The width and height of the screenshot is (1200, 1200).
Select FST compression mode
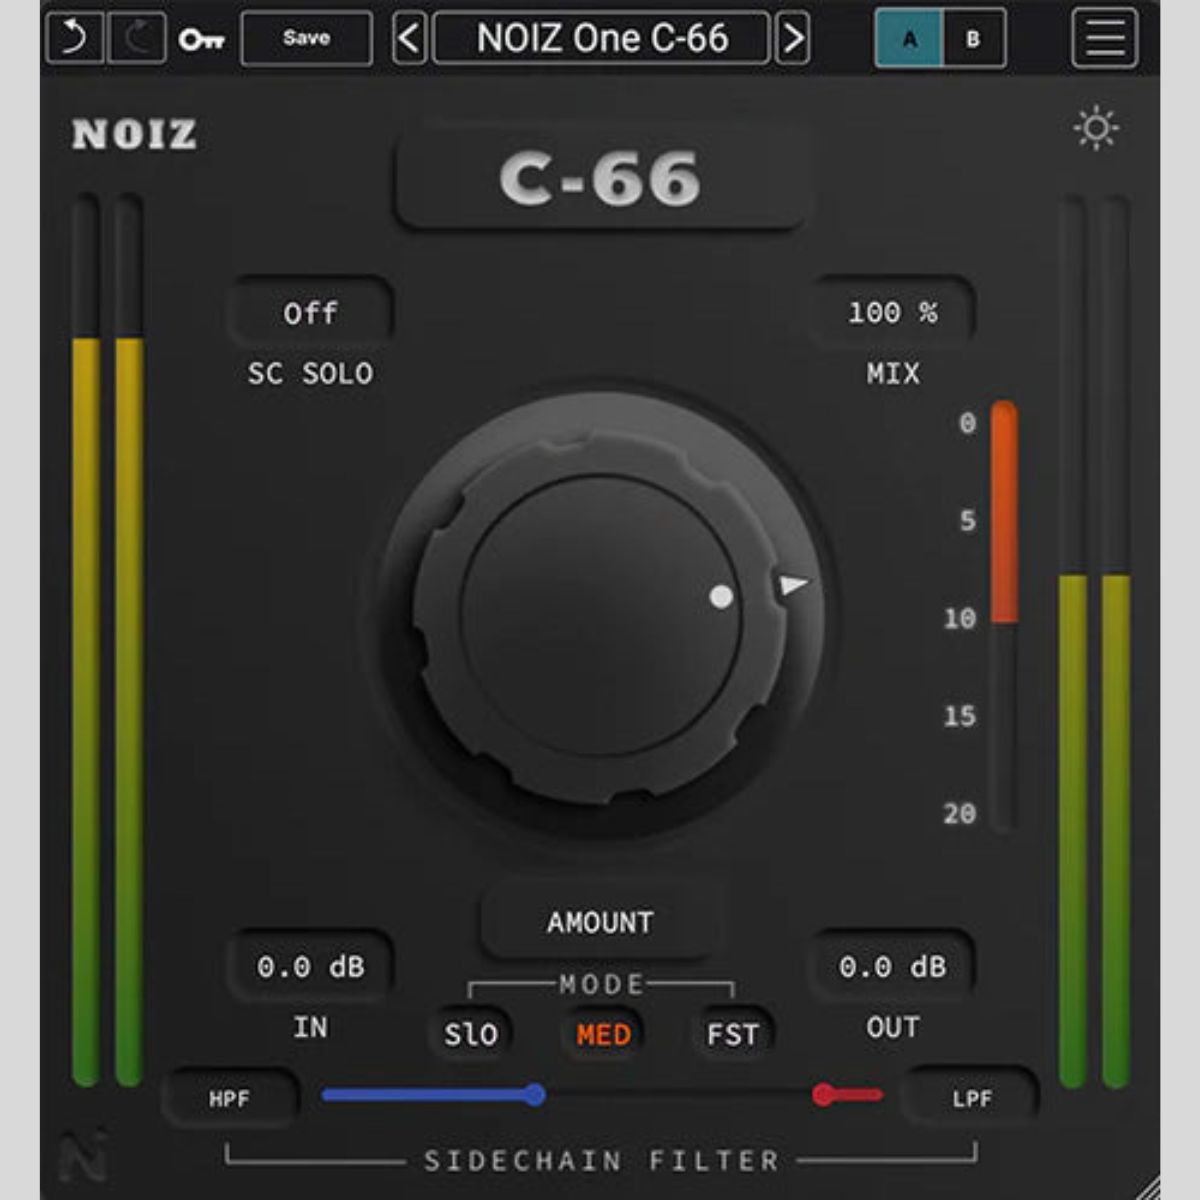[733, 1034]
